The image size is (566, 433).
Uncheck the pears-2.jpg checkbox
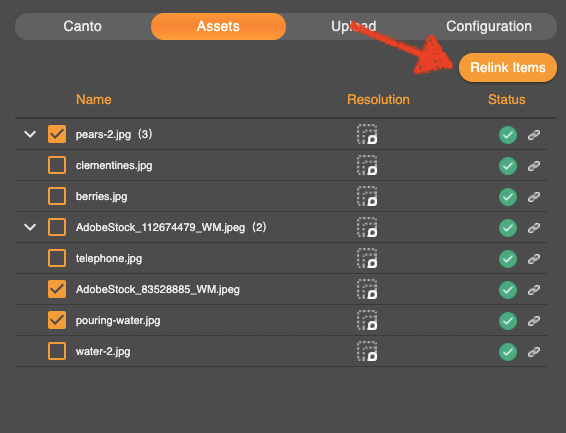tap(57, 134)
